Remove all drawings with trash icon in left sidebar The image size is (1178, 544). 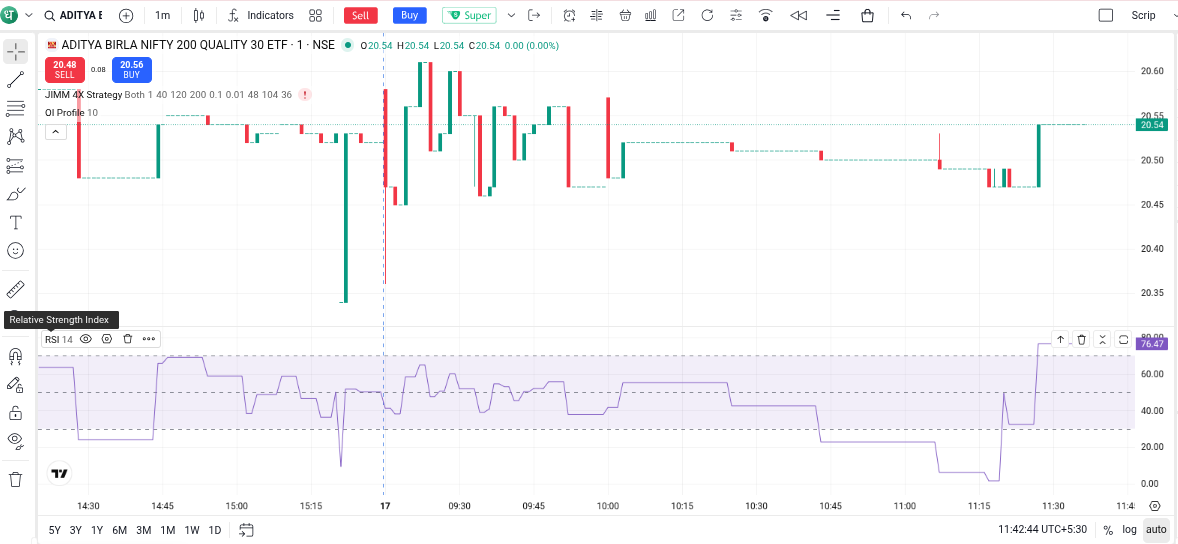[x=16, y=479]
